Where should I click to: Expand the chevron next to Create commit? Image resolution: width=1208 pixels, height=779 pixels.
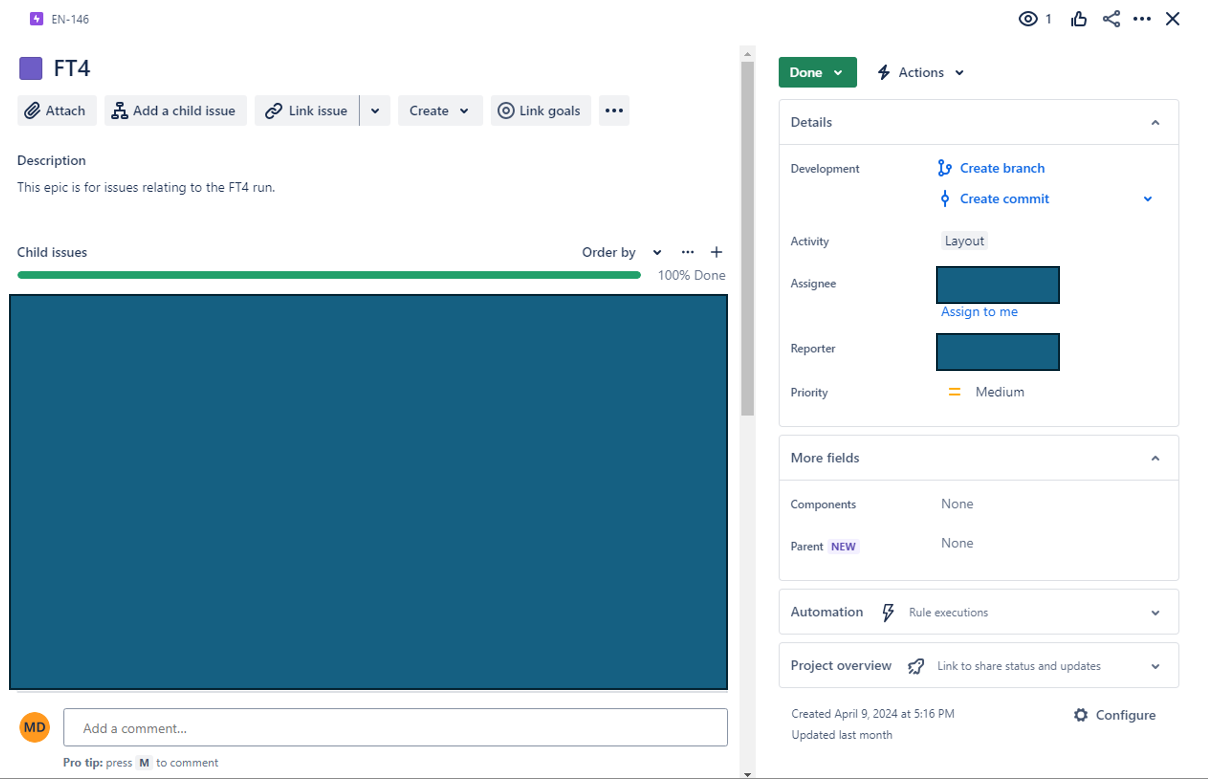point(1148,199)
